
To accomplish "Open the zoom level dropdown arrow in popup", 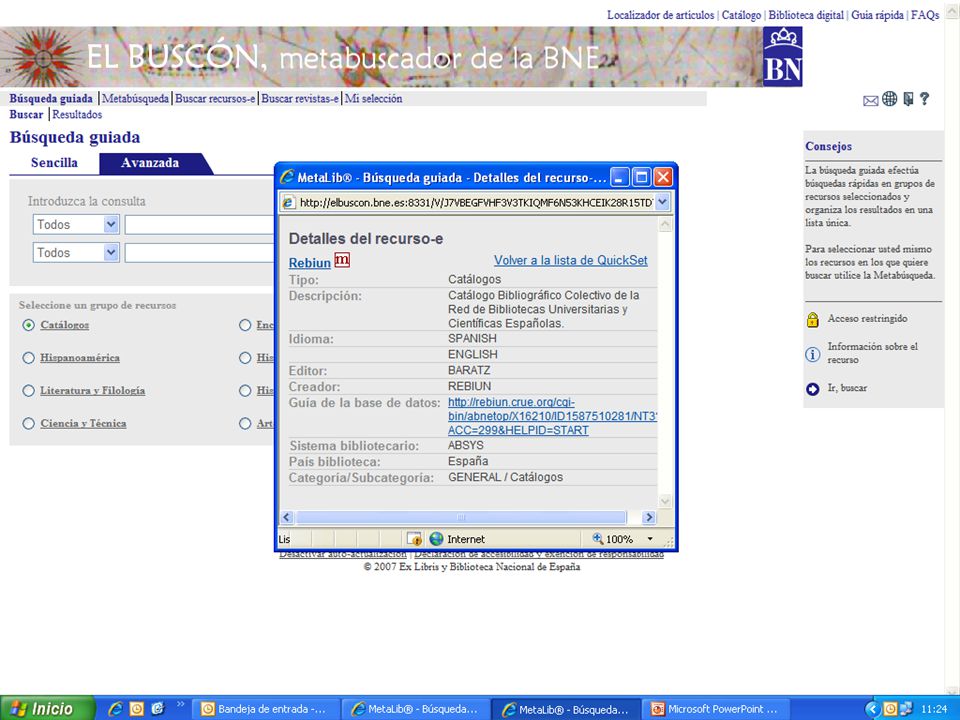I will [x=650, y=539].
